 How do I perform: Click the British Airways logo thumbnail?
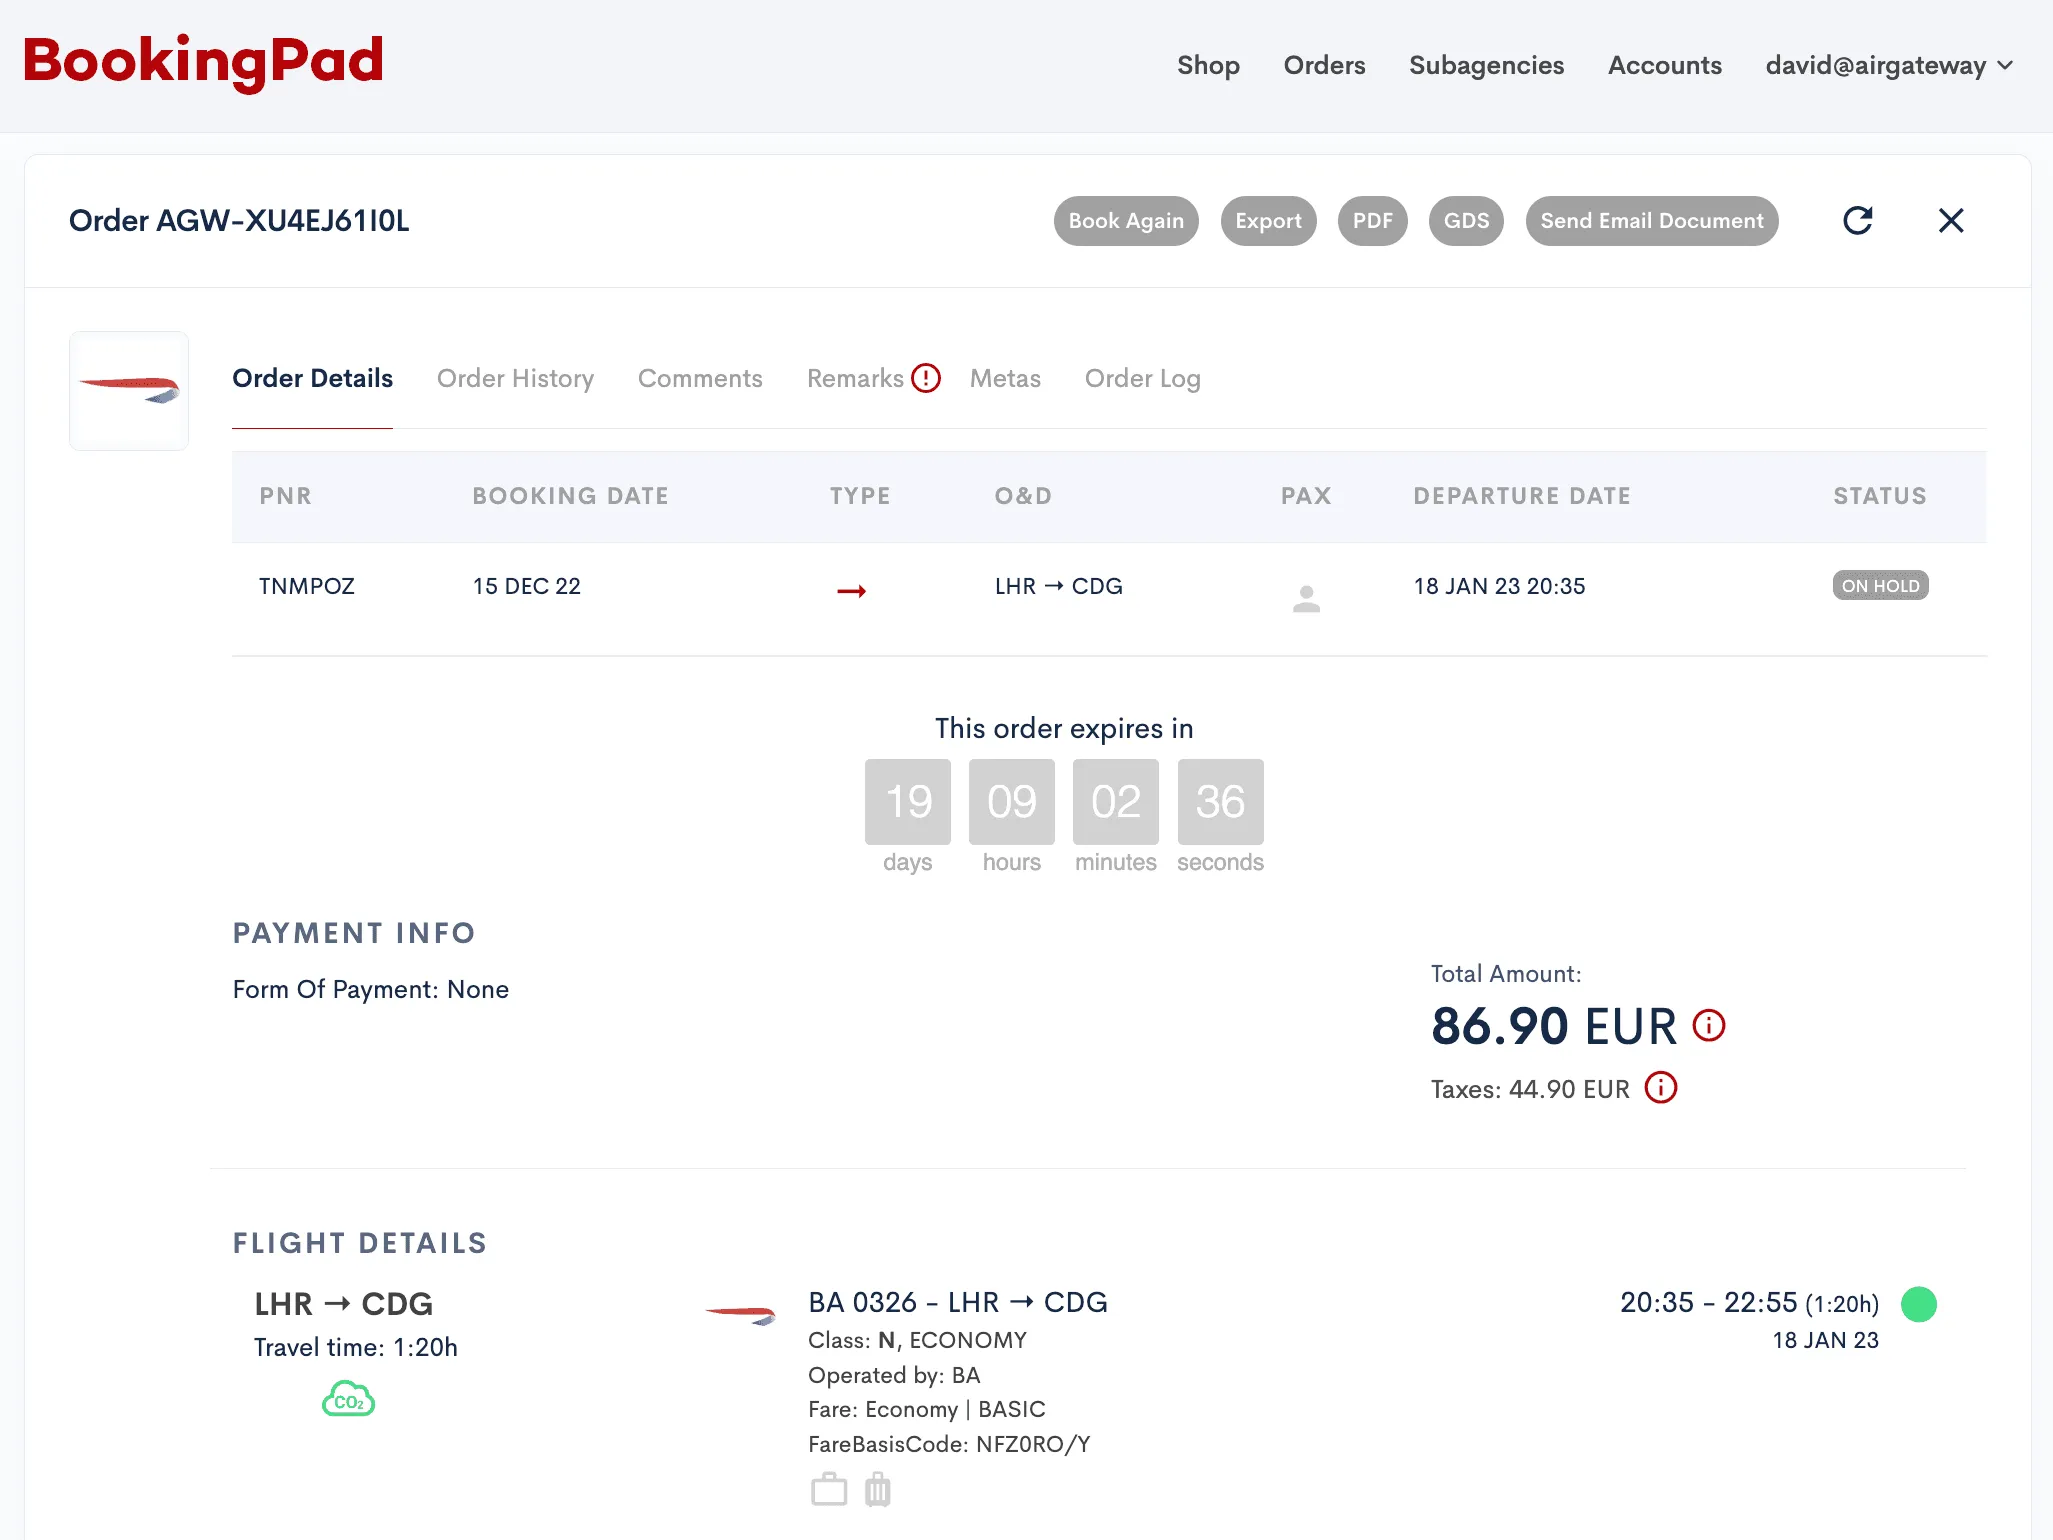pyautogui.click(x=129, y=390)
